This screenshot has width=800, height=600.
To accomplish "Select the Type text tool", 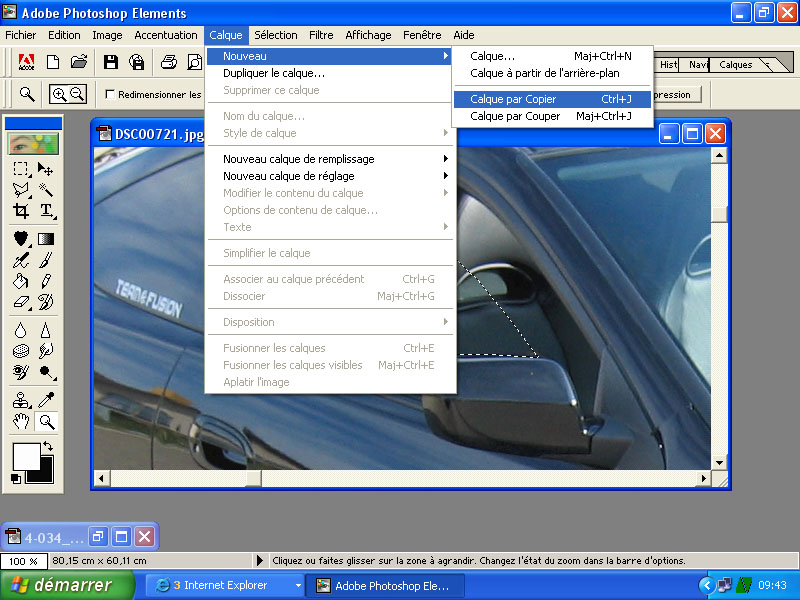I will click(46, 210).
